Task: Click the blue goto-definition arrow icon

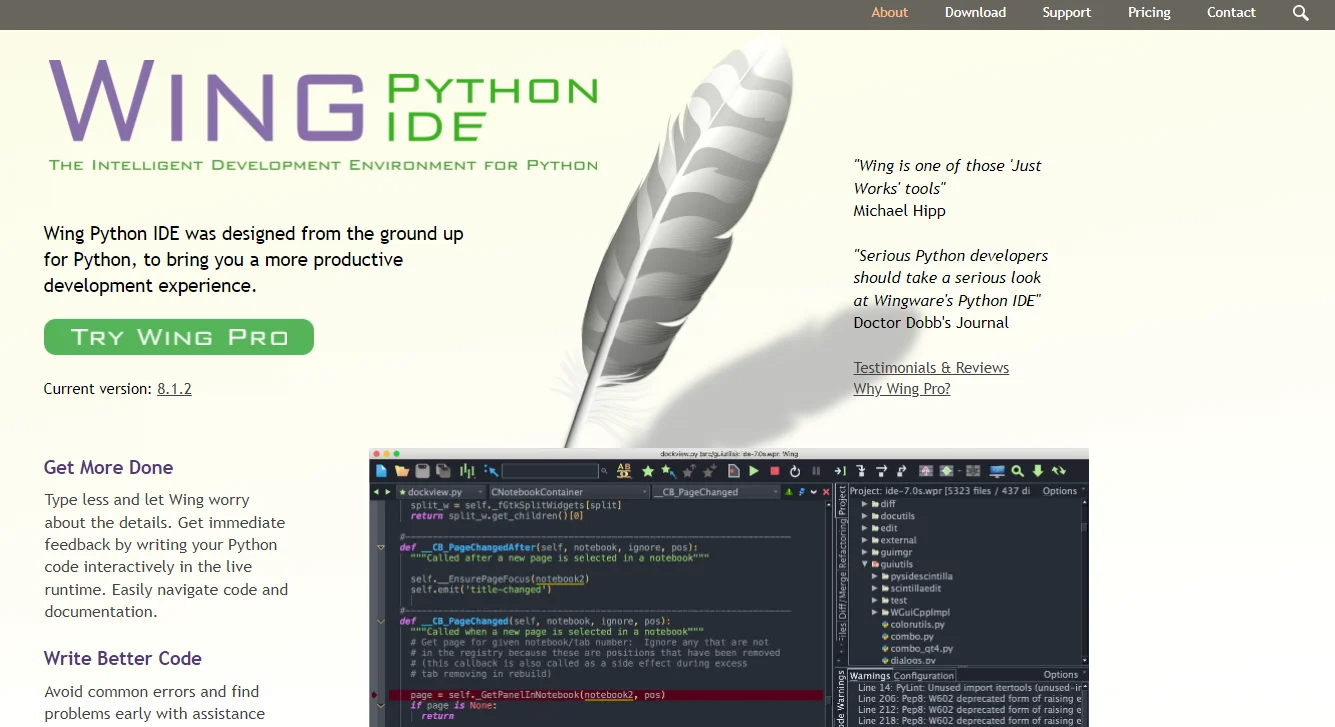Action: click(491, 470)
